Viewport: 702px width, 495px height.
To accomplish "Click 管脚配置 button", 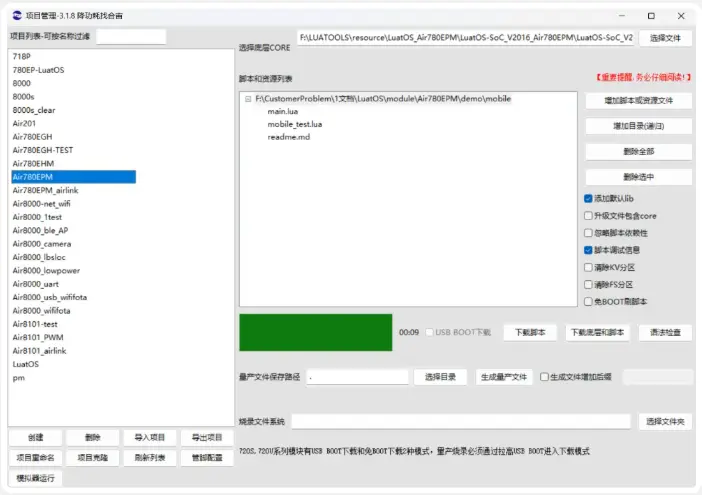I will pos(207,458).
